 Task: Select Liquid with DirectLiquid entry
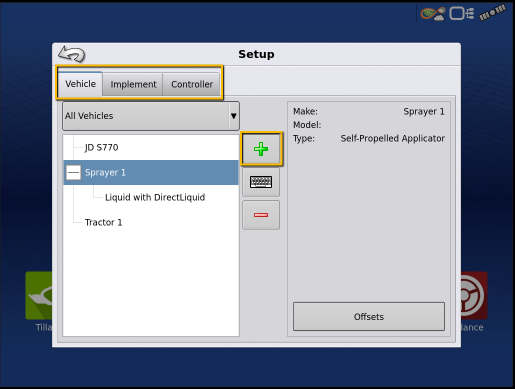pyautogui.click(x=155, y=197)
